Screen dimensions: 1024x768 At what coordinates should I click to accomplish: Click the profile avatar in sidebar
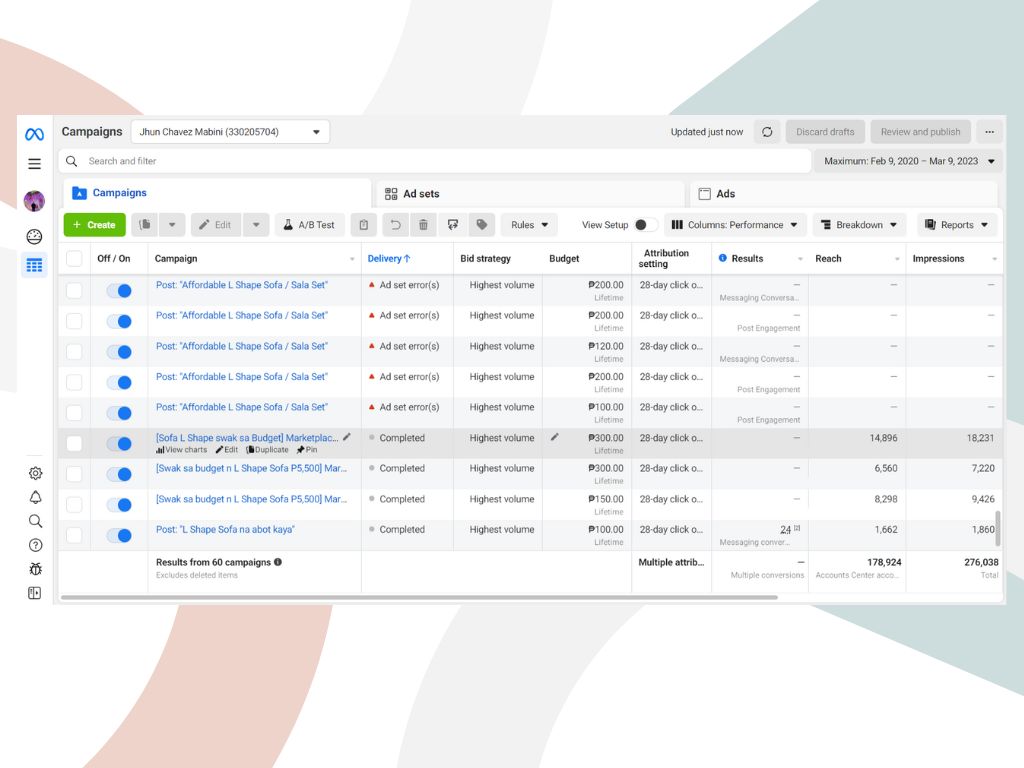point(35,200)
